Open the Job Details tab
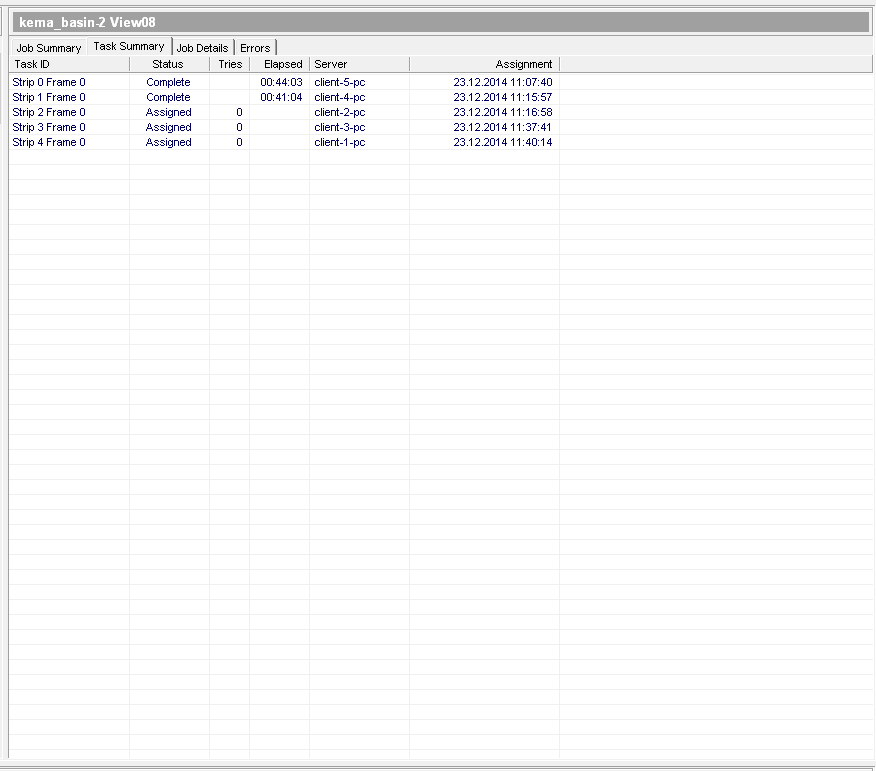 click(x=202, y=48)
